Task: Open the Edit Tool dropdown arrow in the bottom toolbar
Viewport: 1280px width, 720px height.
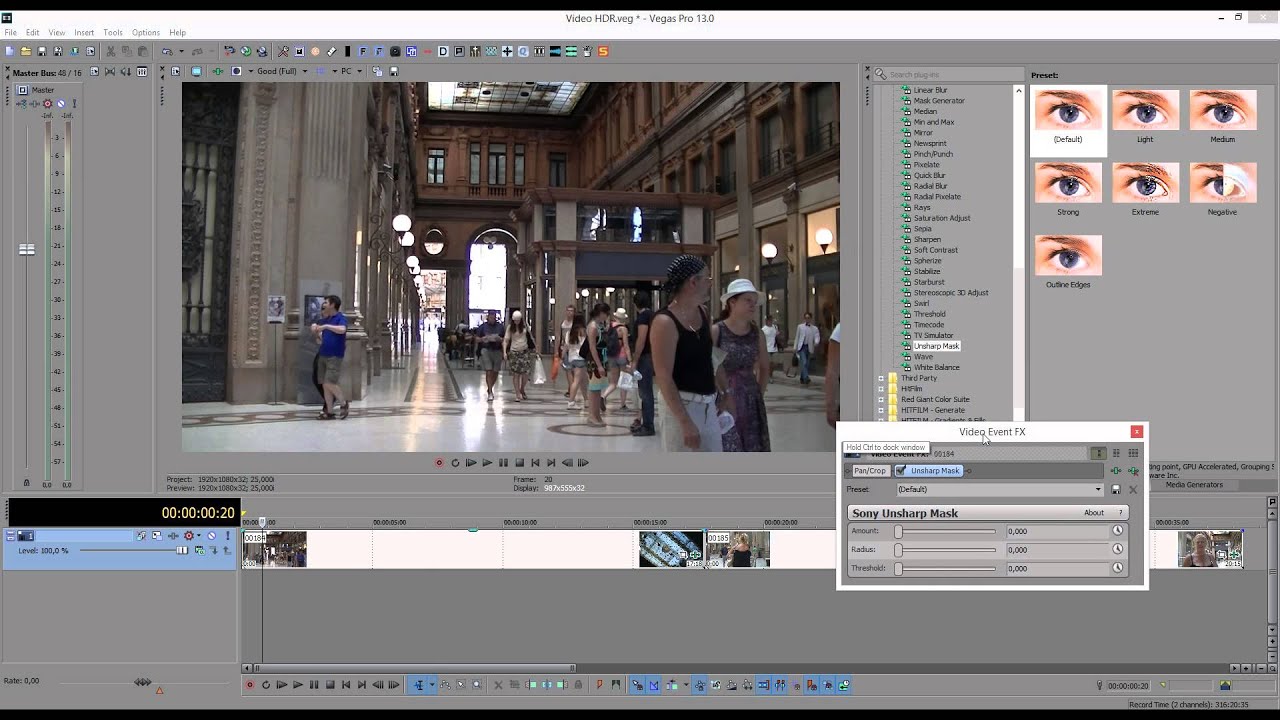Action: [x=432, y=685]
